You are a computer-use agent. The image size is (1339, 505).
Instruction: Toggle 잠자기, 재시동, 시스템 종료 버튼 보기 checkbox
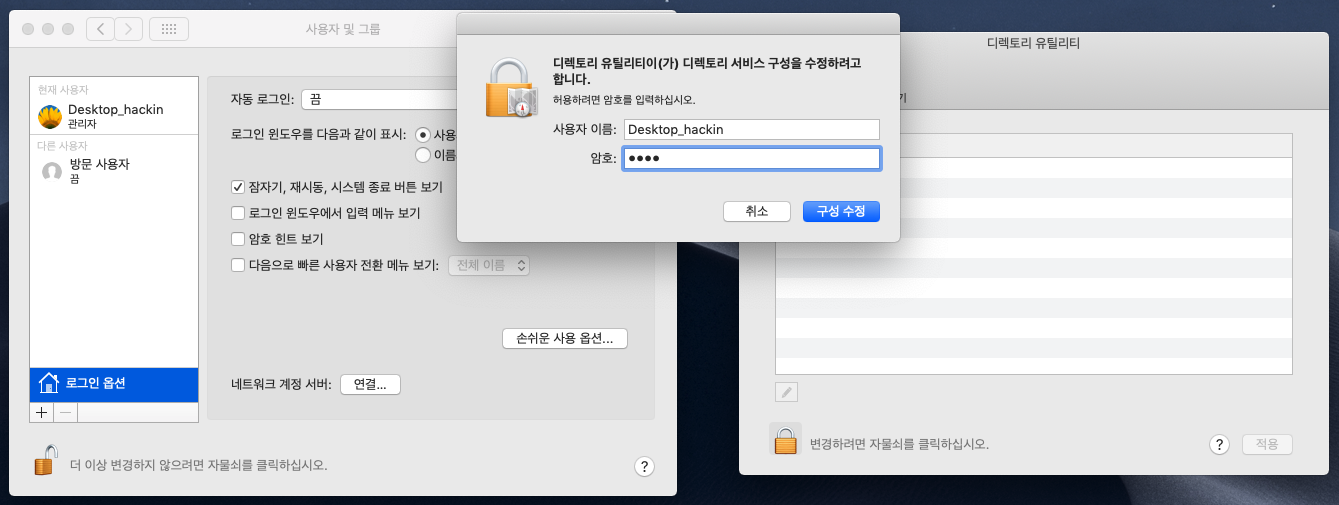tap(238, 187)
